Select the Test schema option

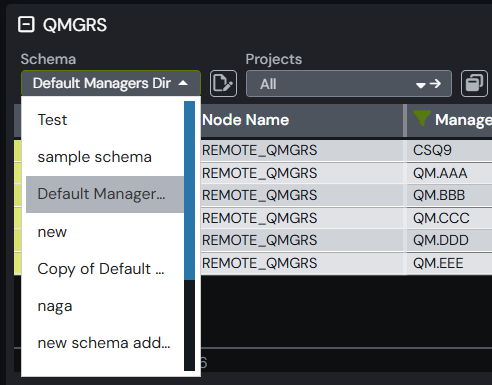[x=105, y=120]
